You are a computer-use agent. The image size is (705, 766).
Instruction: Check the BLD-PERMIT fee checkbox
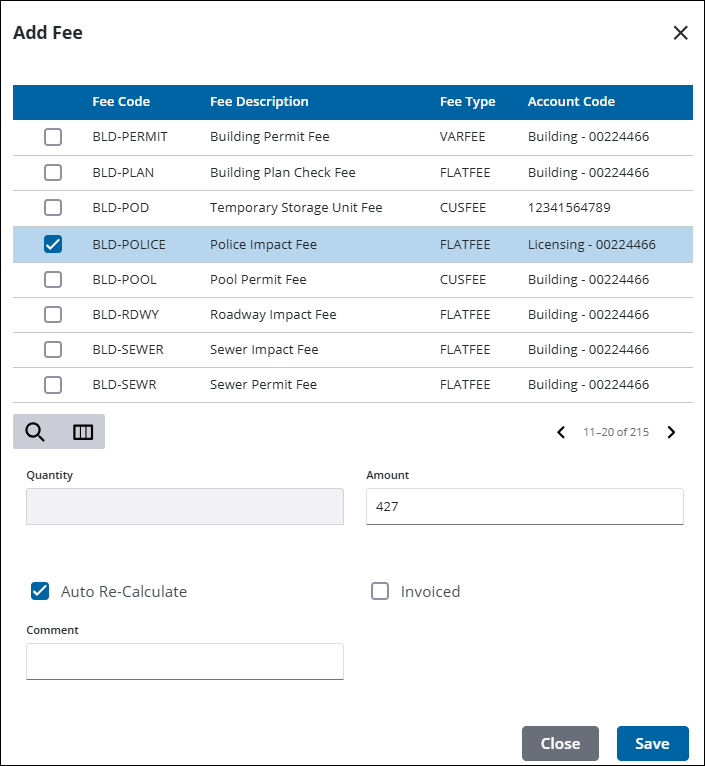[x=53, y=137]
